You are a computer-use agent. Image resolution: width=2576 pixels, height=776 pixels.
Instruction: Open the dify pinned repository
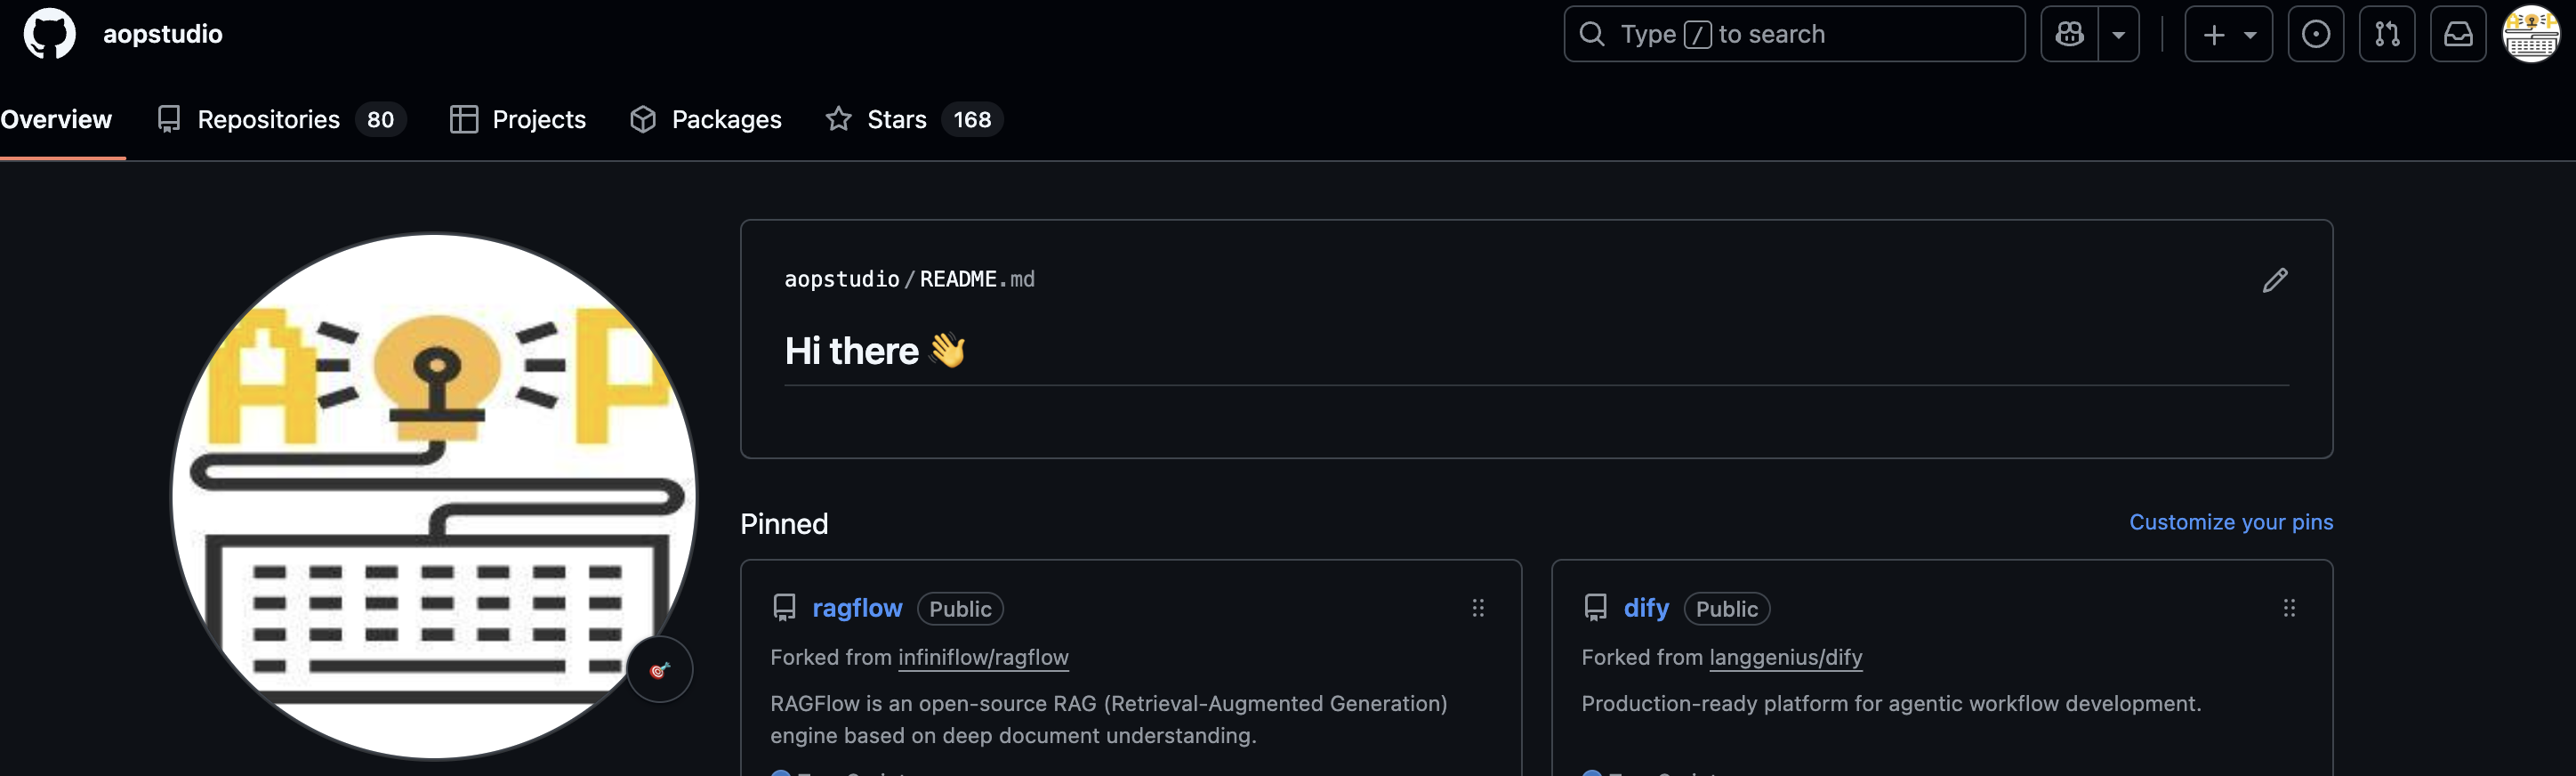pyautogui.click(x=1646, y=608)
